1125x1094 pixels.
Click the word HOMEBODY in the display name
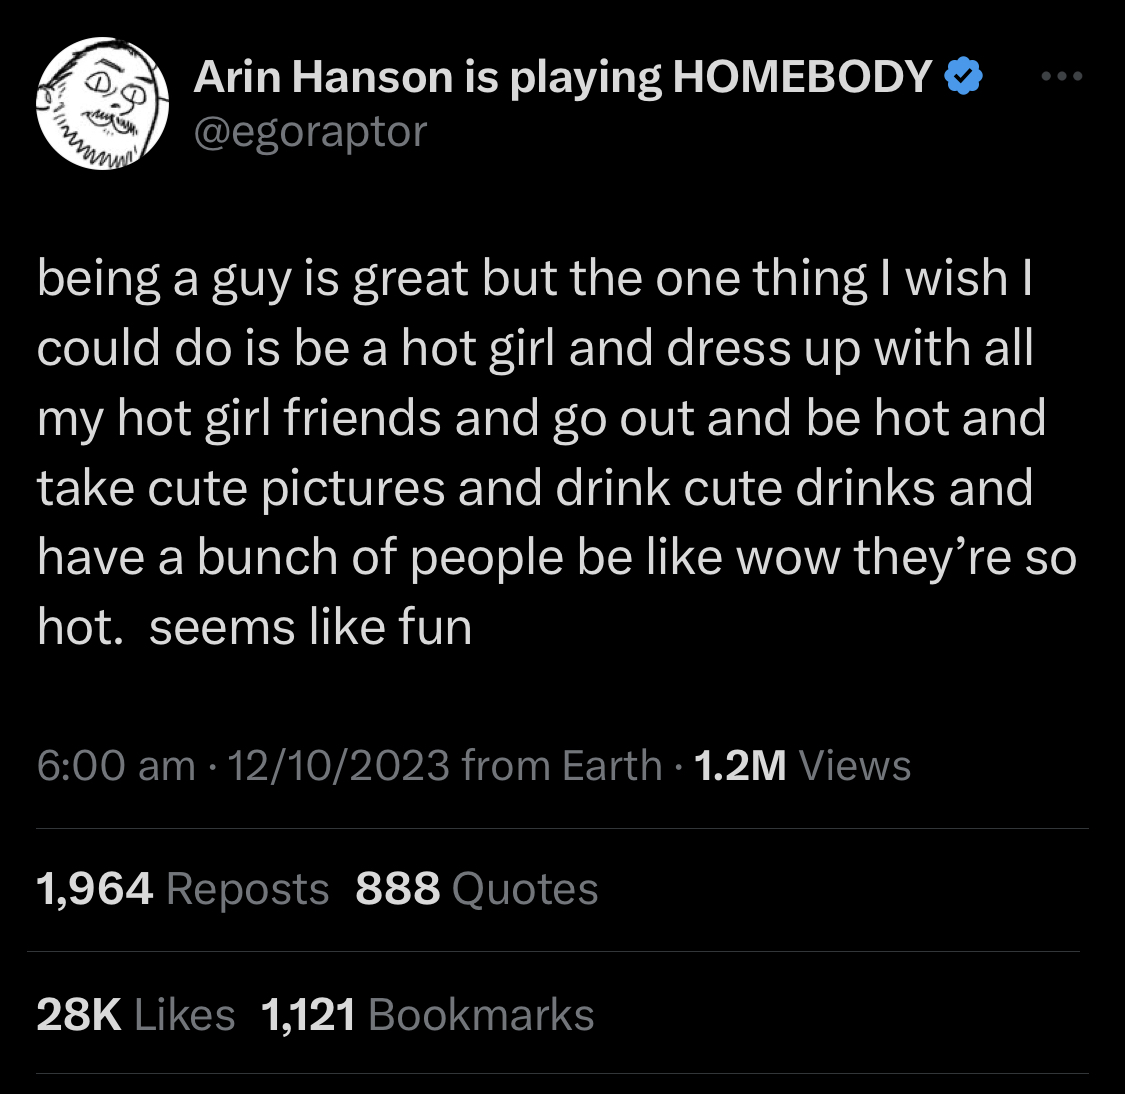802,76
